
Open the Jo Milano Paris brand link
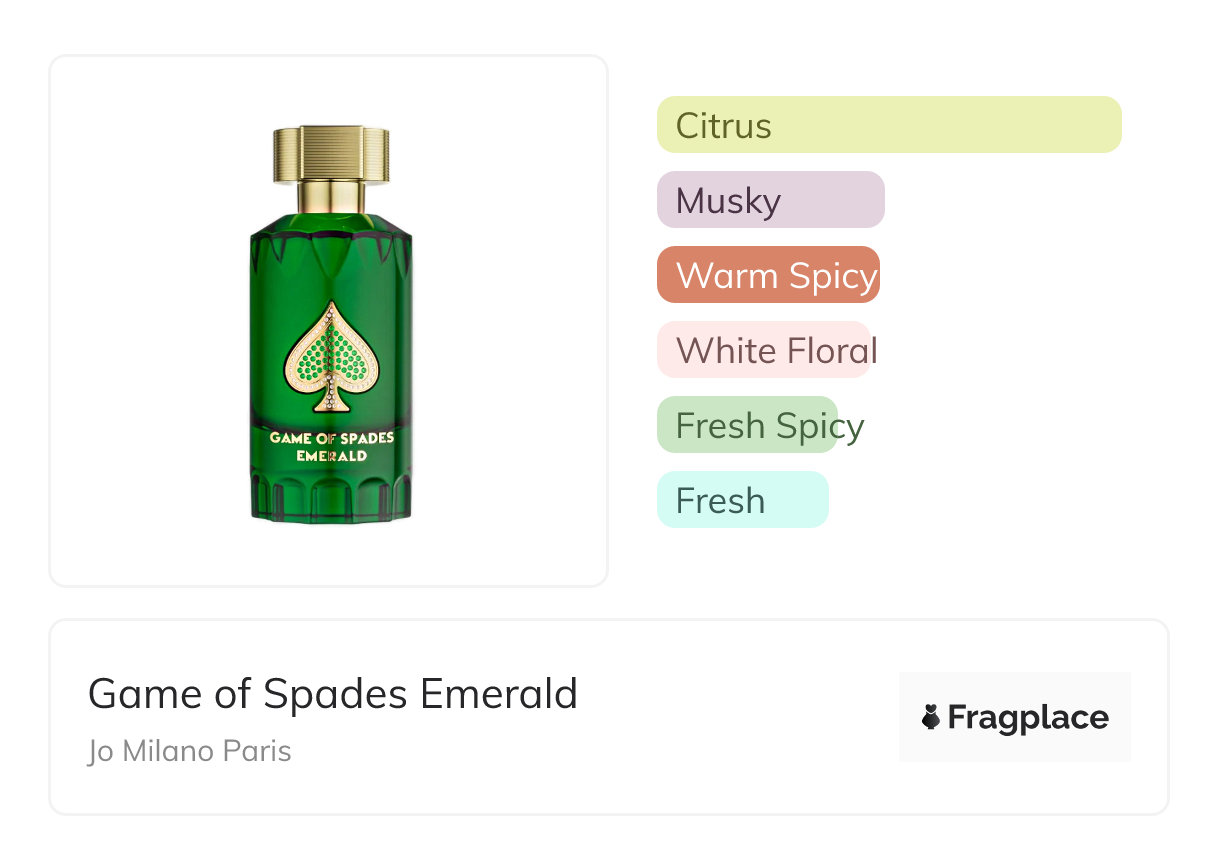pyautogui.click(x=189, y=751)
